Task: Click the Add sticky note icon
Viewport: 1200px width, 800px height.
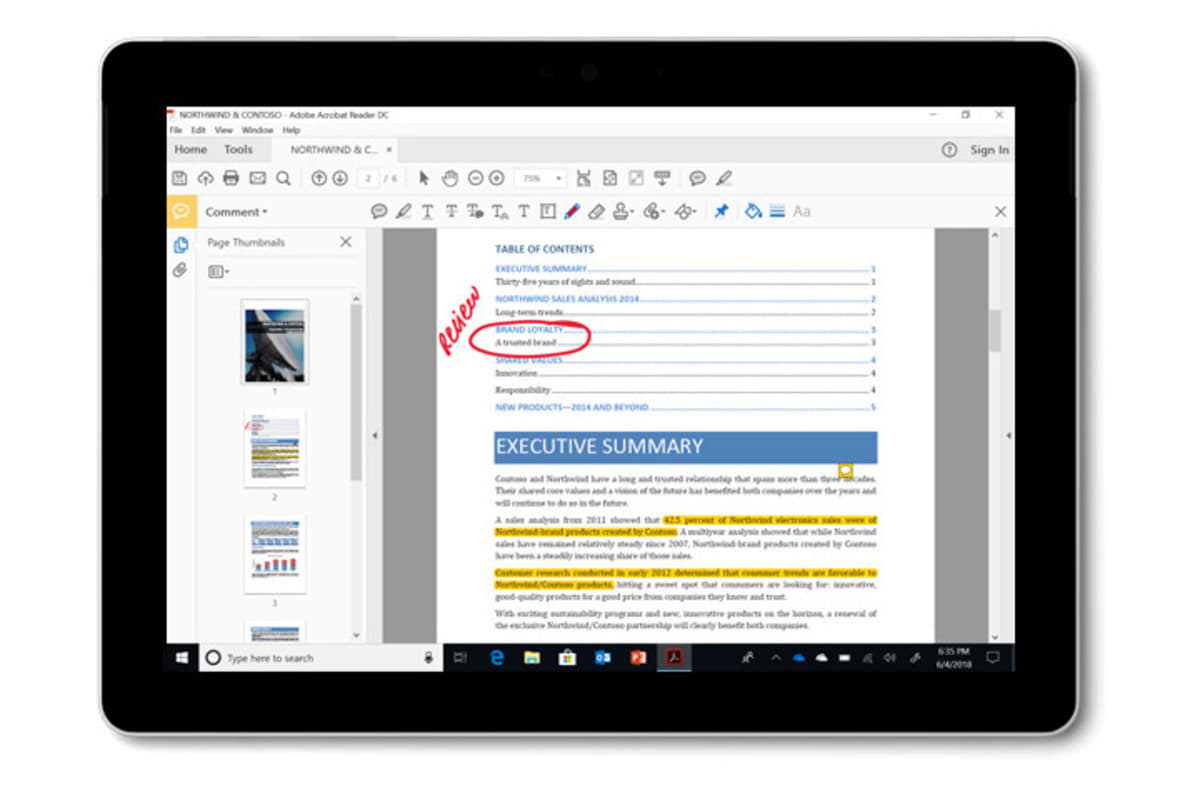Action: (x=379, y=211)
